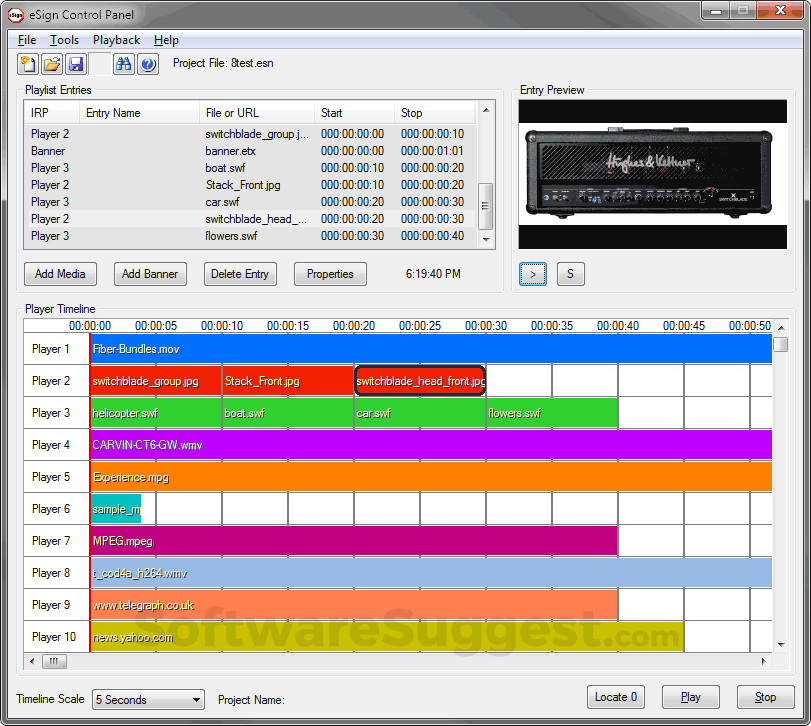Open help via the question mark icon
The width and height of the screenshot is (811, 726).
tap(148, 64)
